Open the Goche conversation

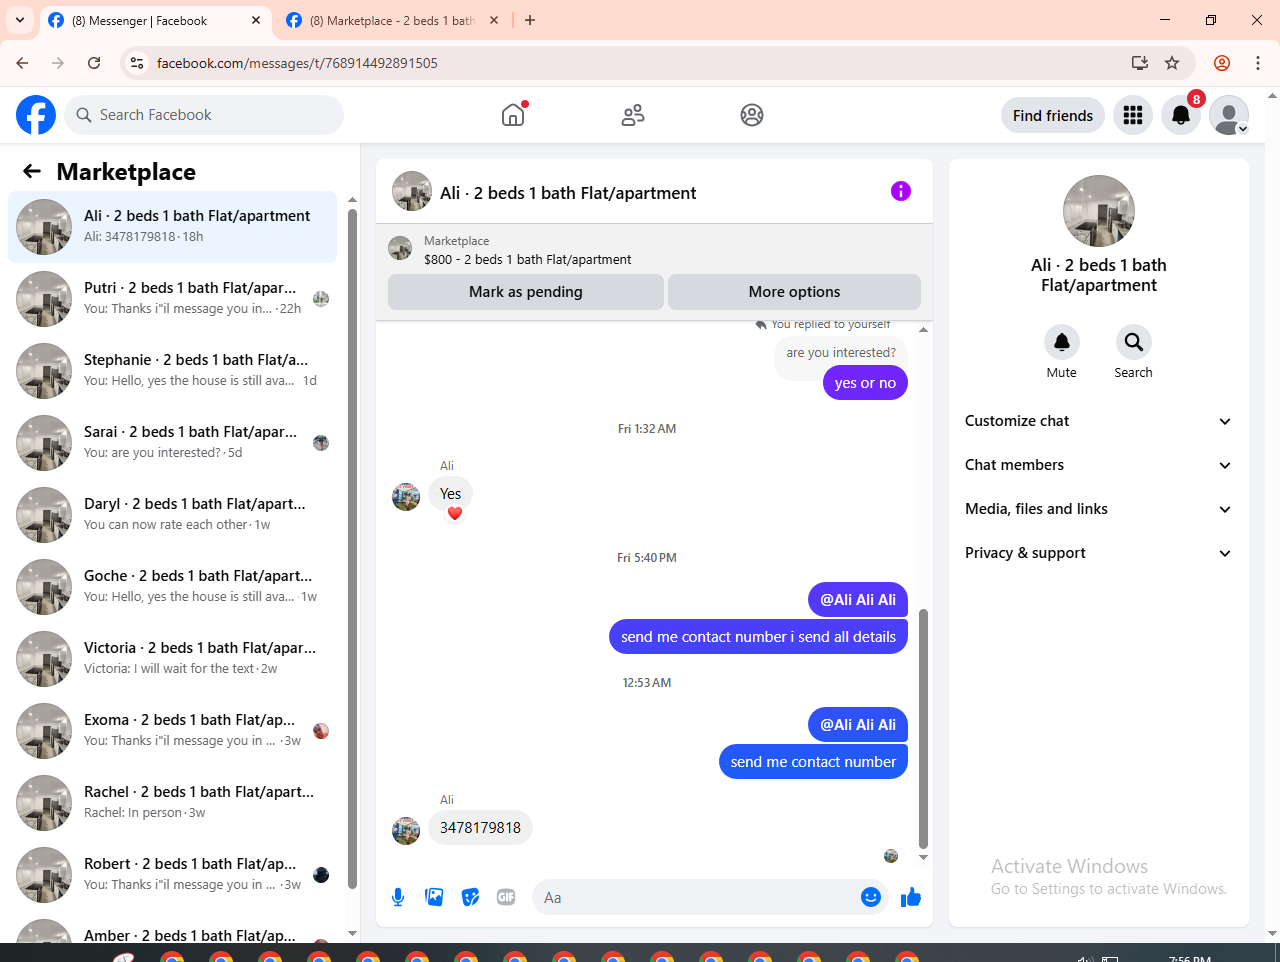[x=173, y=587]
